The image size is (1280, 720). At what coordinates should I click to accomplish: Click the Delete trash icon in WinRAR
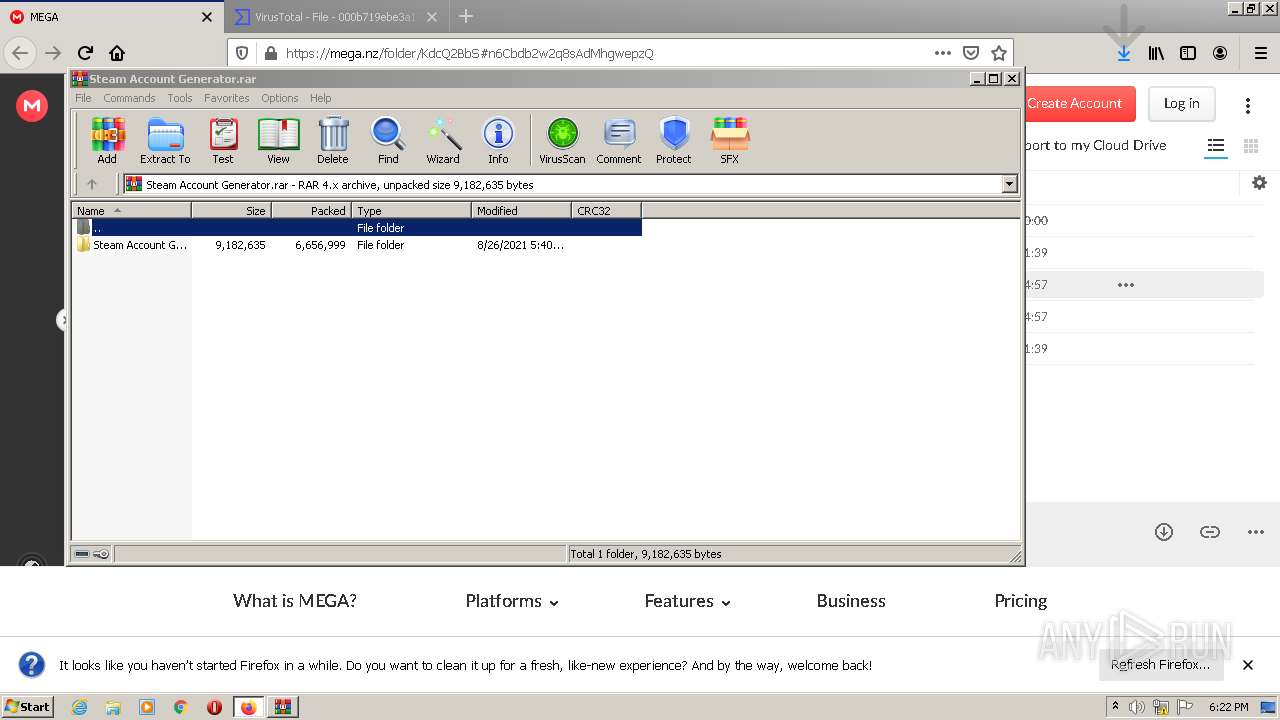pos(333,140)
